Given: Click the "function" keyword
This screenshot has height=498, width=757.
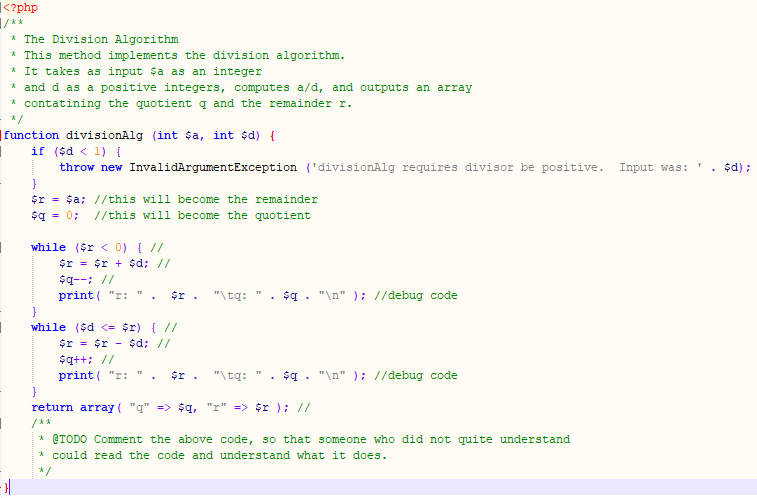Looking at the screenshot, I should pyautogui.click(x=31, y=135).
